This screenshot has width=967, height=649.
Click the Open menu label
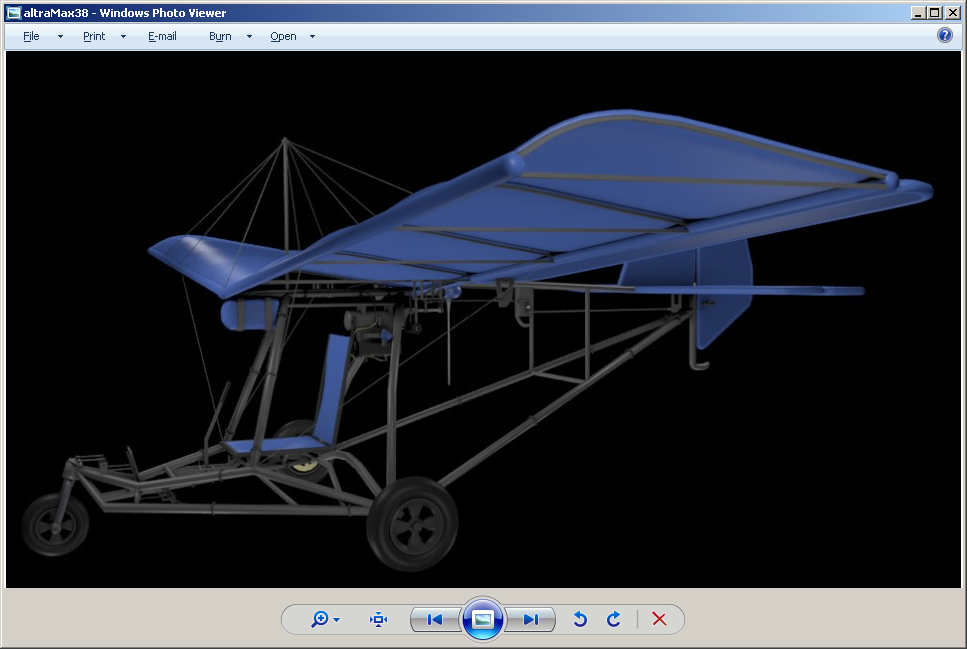point(283,36)
